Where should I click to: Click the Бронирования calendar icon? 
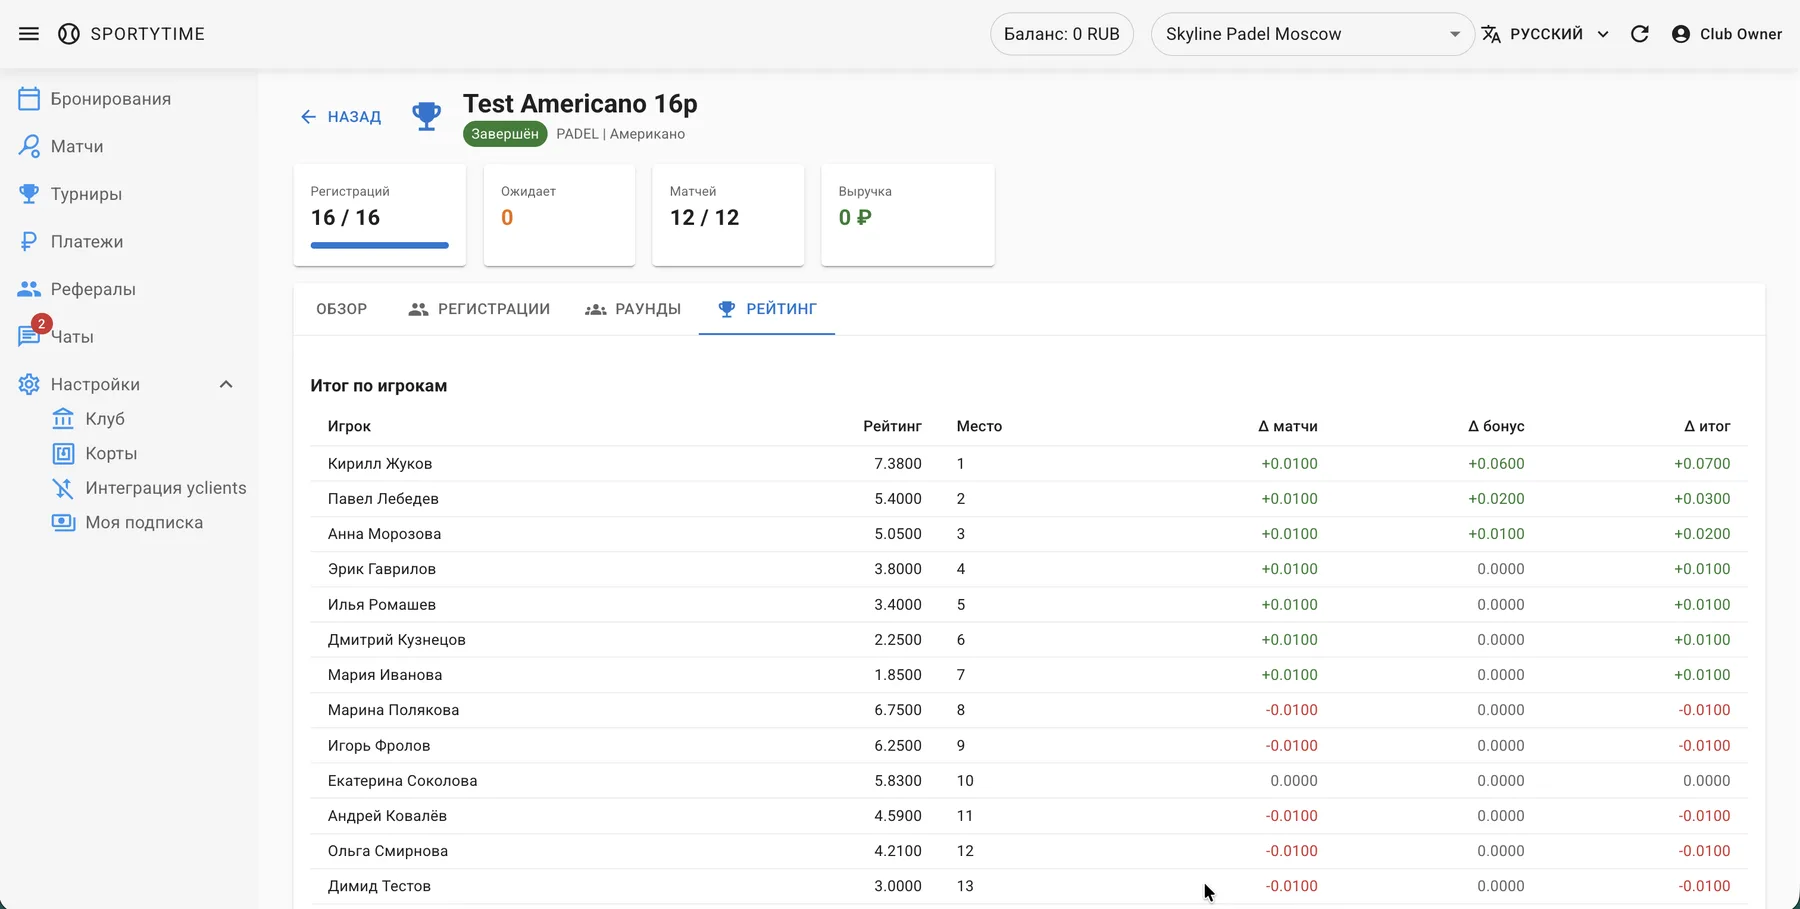point(29,99)
